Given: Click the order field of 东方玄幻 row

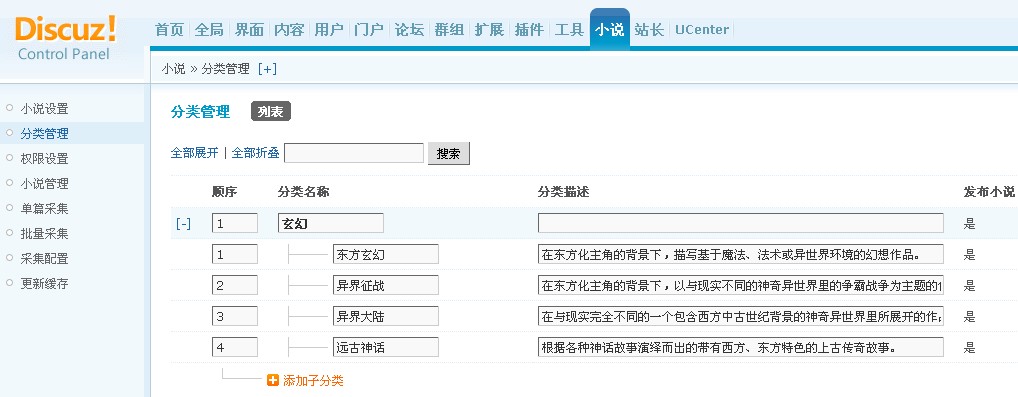Looking at the screenshot, I should tap(235, 254).
